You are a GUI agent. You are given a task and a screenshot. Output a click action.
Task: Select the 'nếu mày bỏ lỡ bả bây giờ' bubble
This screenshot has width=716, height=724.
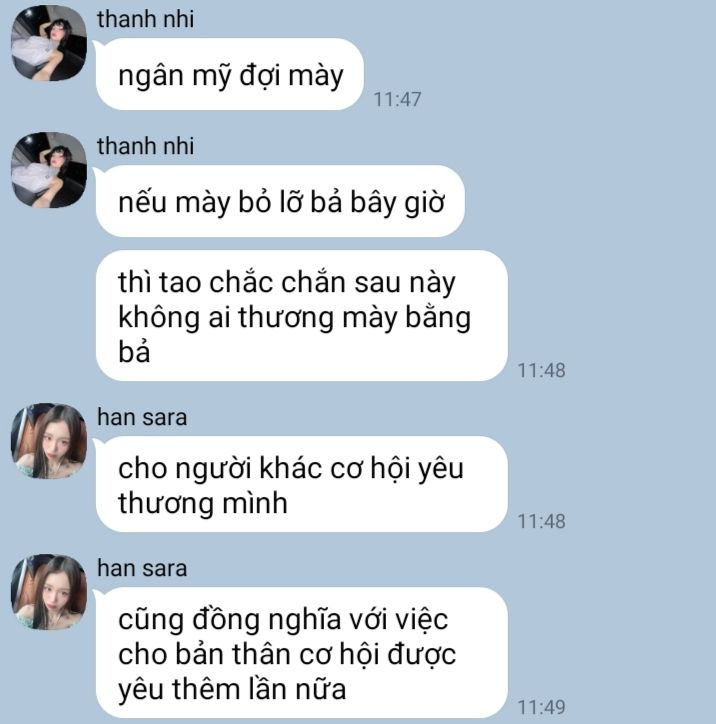point(280,201)
